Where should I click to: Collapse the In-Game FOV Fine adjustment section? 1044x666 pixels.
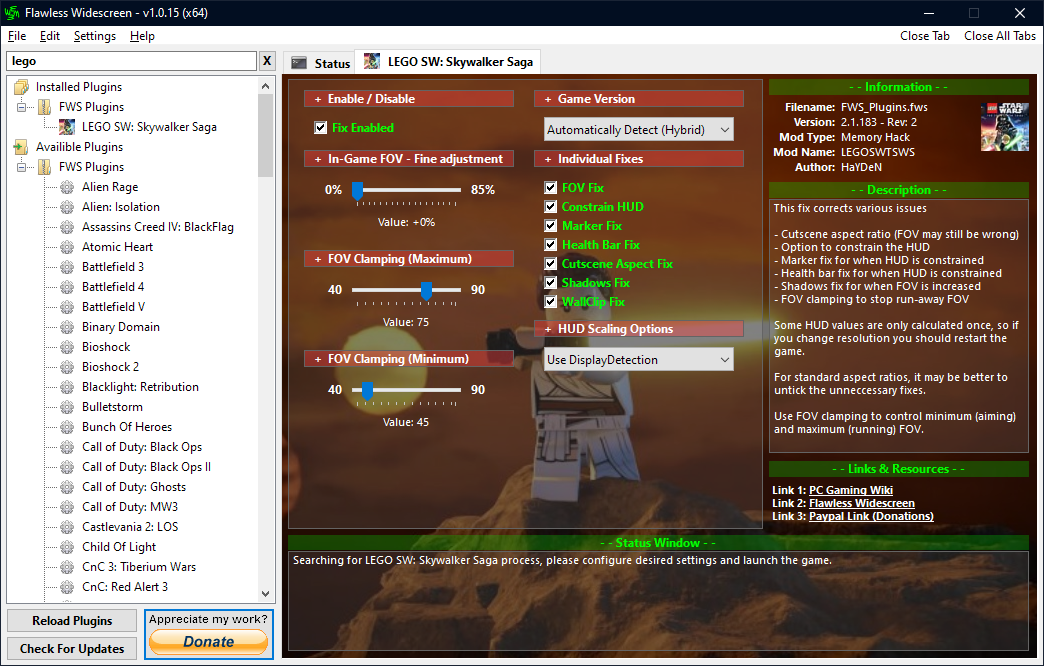(x=318, y=159)
